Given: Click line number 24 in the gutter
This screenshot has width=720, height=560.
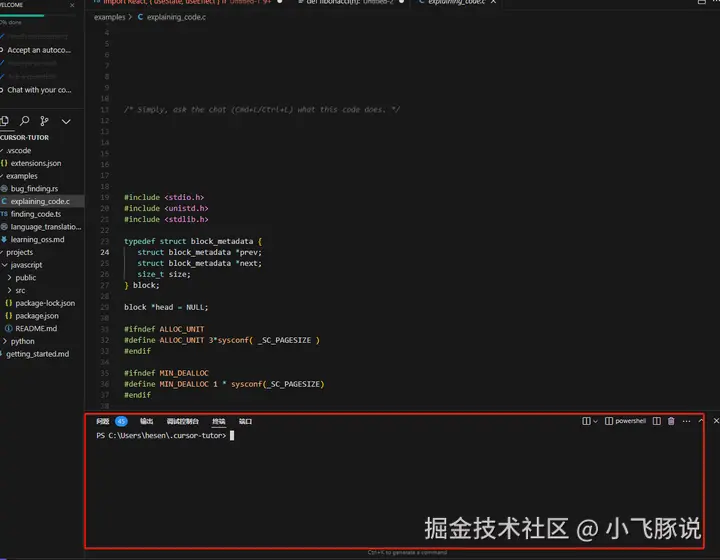Looking at the screenshot, I should (105, 252).
